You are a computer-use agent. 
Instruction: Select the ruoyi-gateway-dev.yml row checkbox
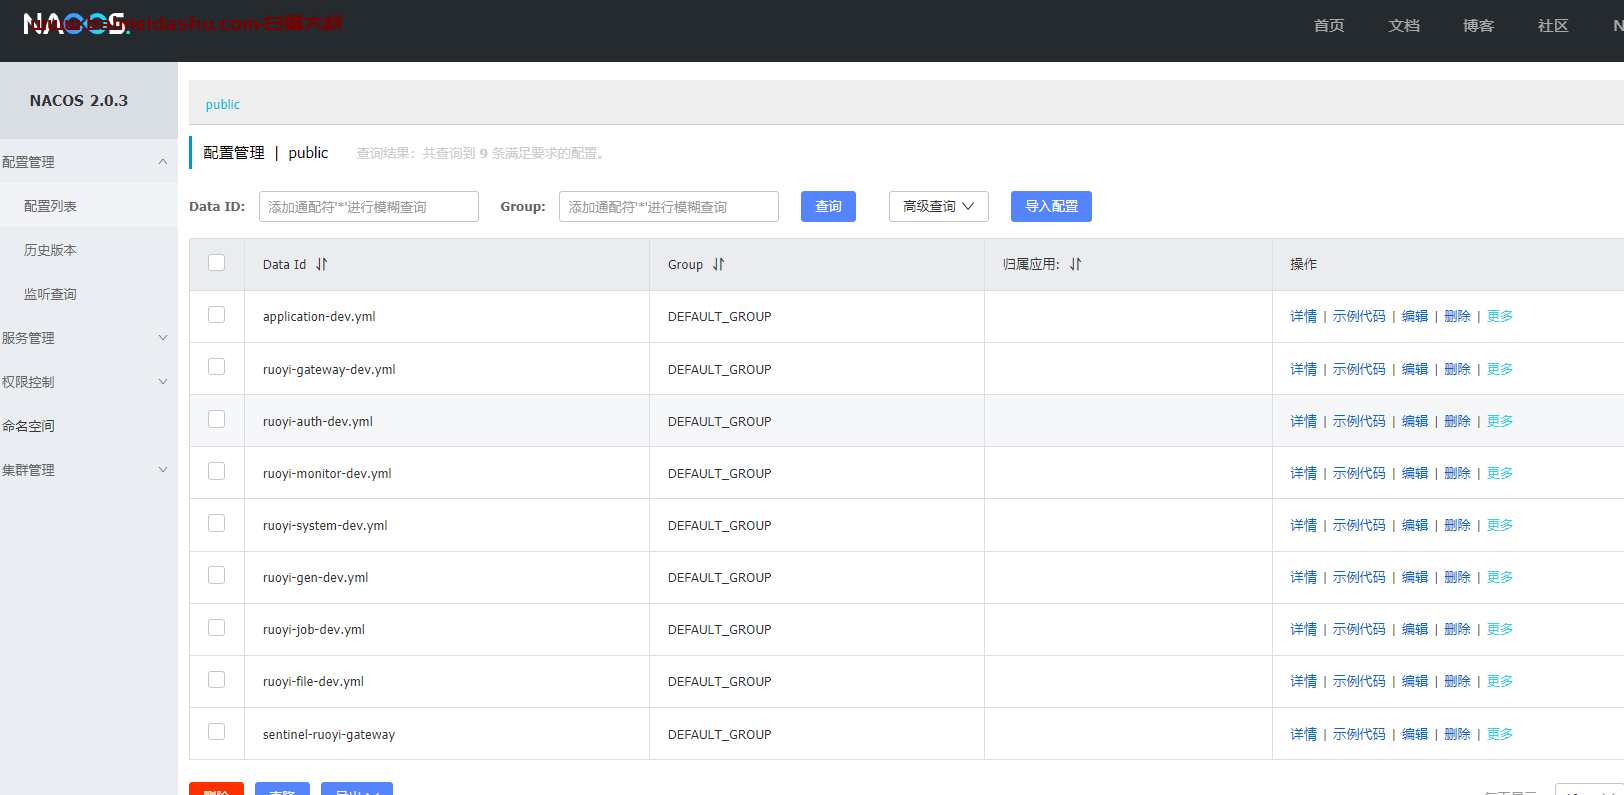[216, 366]
